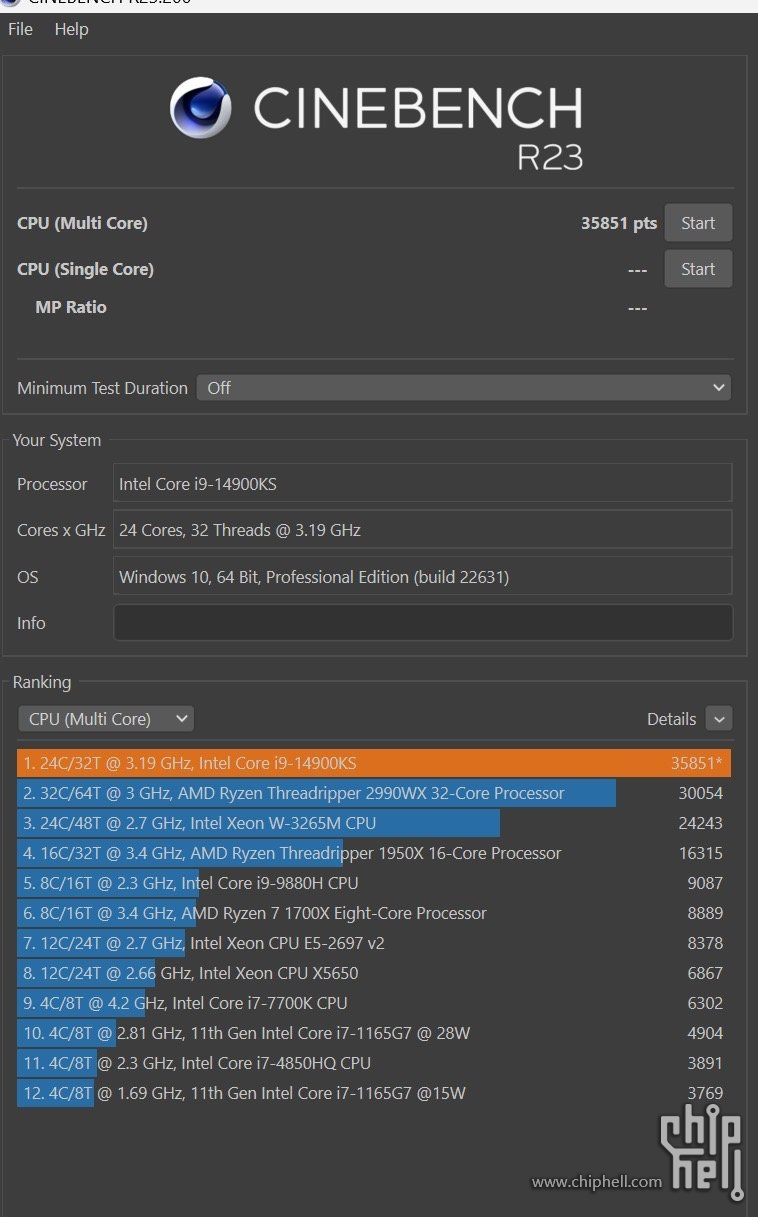
Task: Select ranking row Intel Core i9-9880H
Action: point(374,883)
